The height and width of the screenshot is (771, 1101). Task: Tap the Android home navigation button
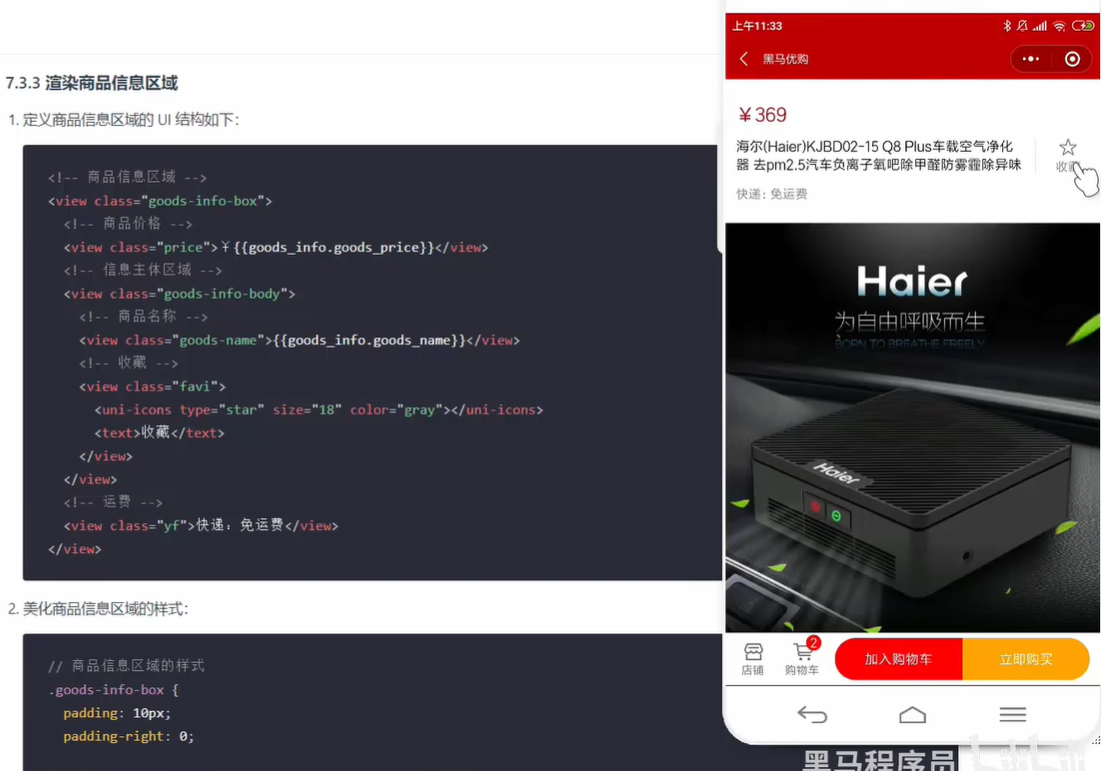[x=912, y=715]
